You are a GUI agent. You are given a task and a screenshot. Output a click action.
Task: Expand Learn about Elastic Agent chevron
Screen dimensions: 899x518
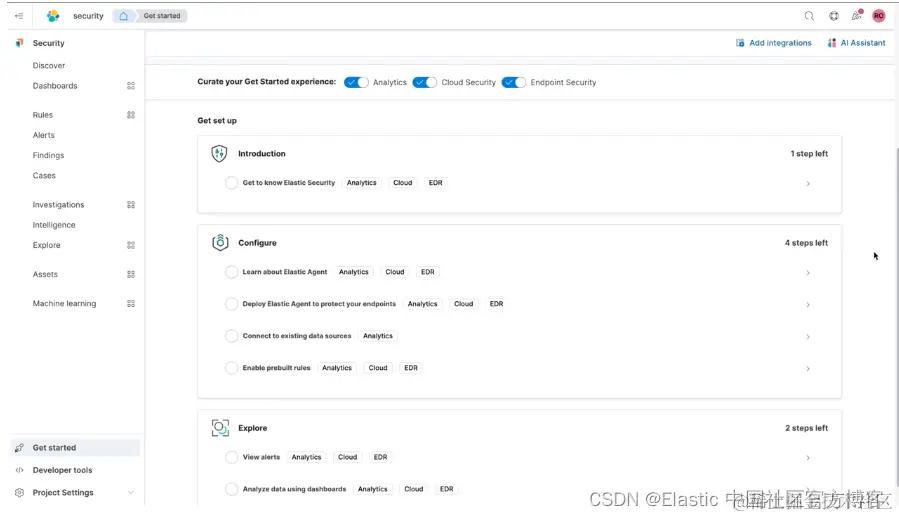[808, 273]
